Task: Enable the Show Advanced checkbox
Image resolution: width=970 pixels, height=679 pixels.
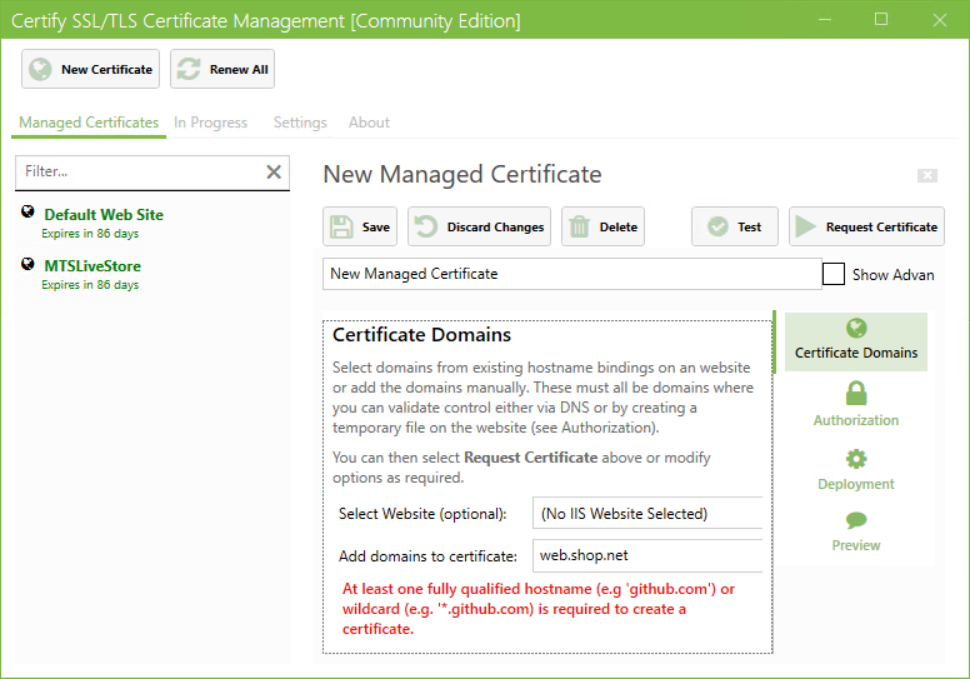Action: coord(833,273)
